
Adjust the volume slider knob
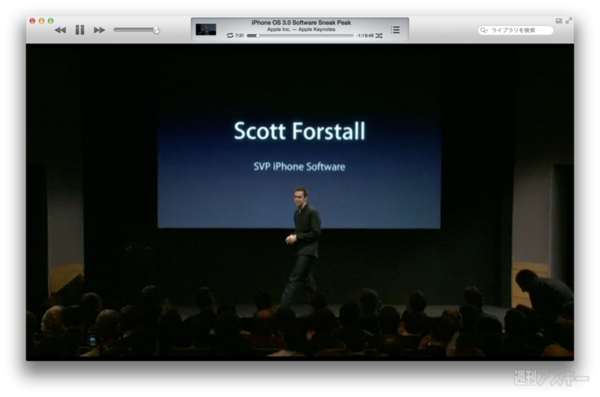click(156, 30)
